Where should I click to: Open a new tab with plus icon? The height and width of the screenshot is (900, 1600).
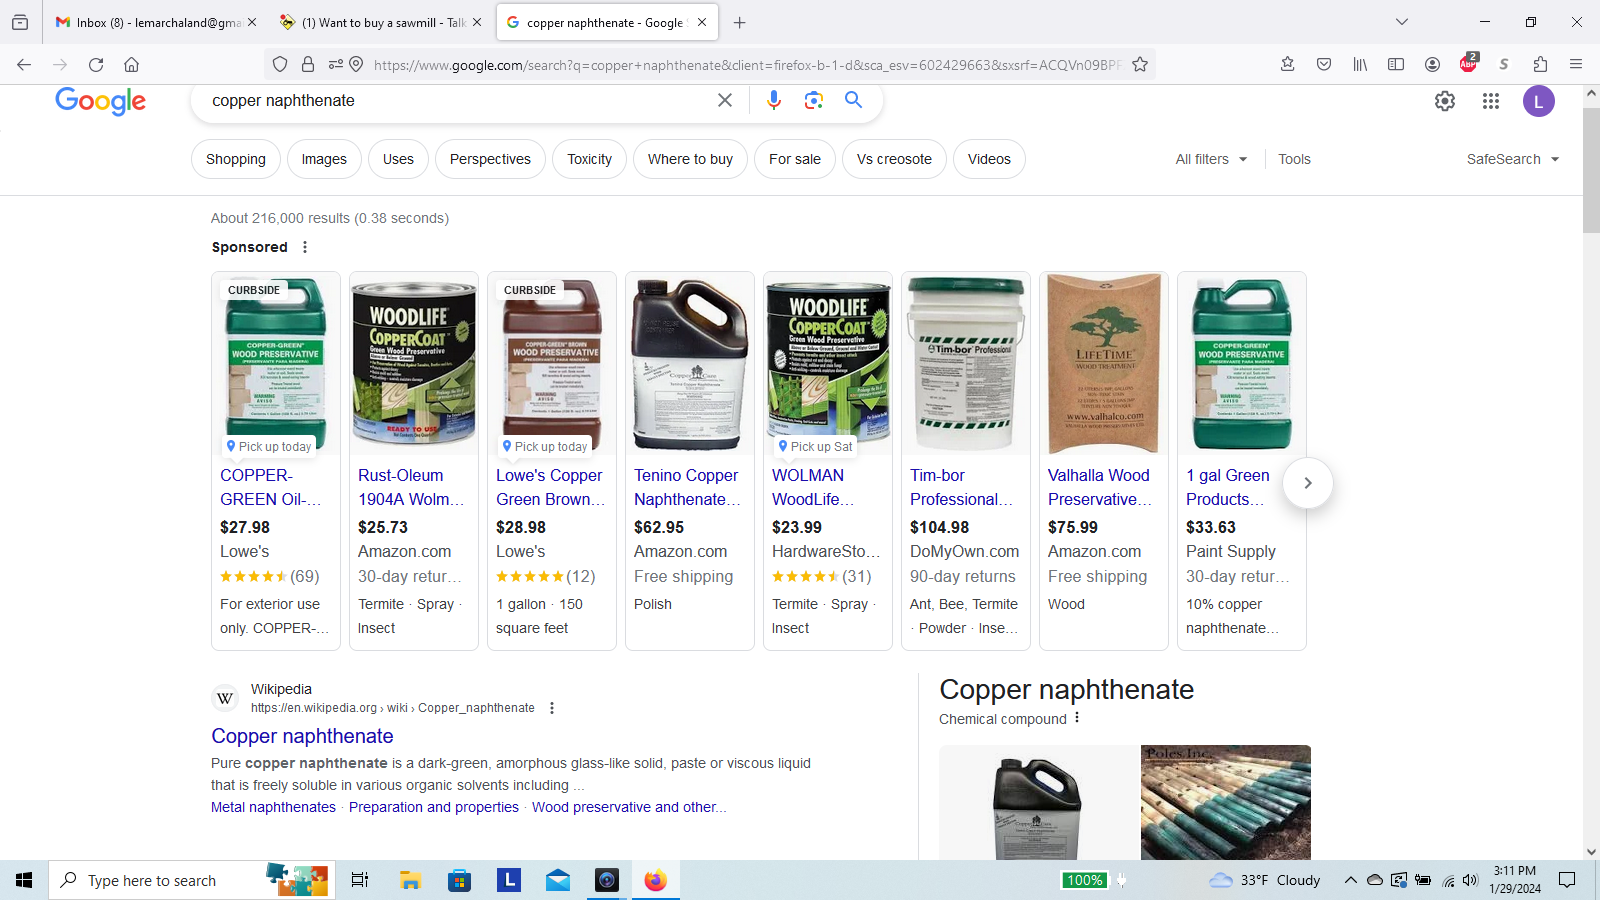(x=739, y=22)
